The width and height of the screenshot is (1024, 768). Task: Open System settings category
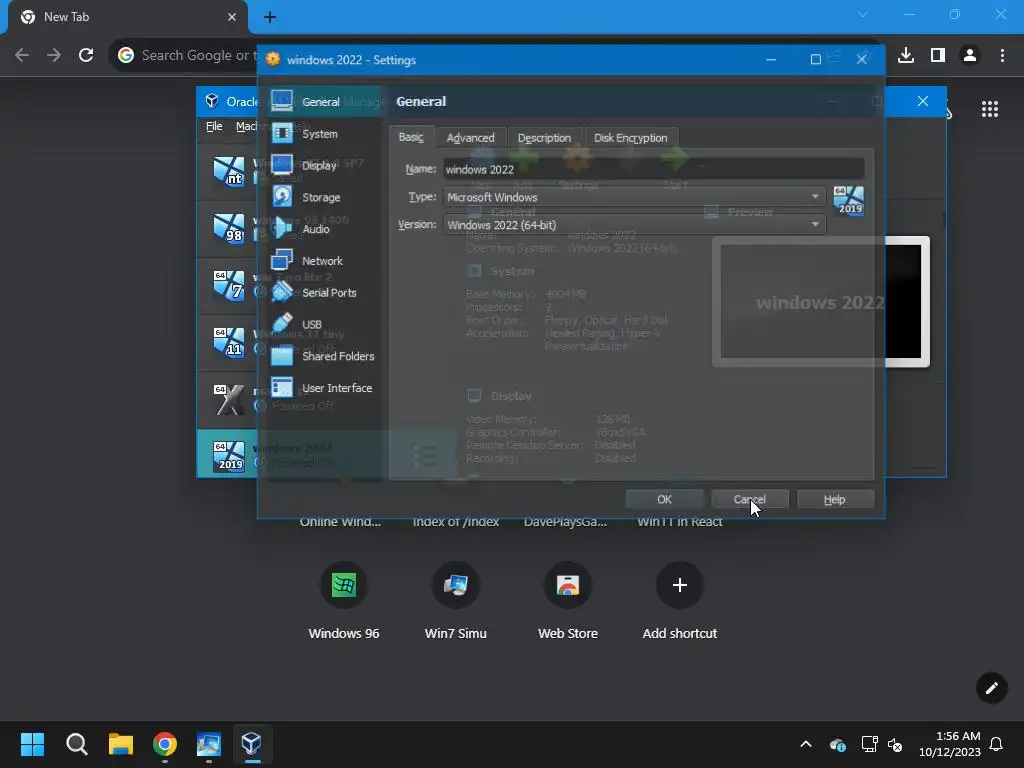320,134
